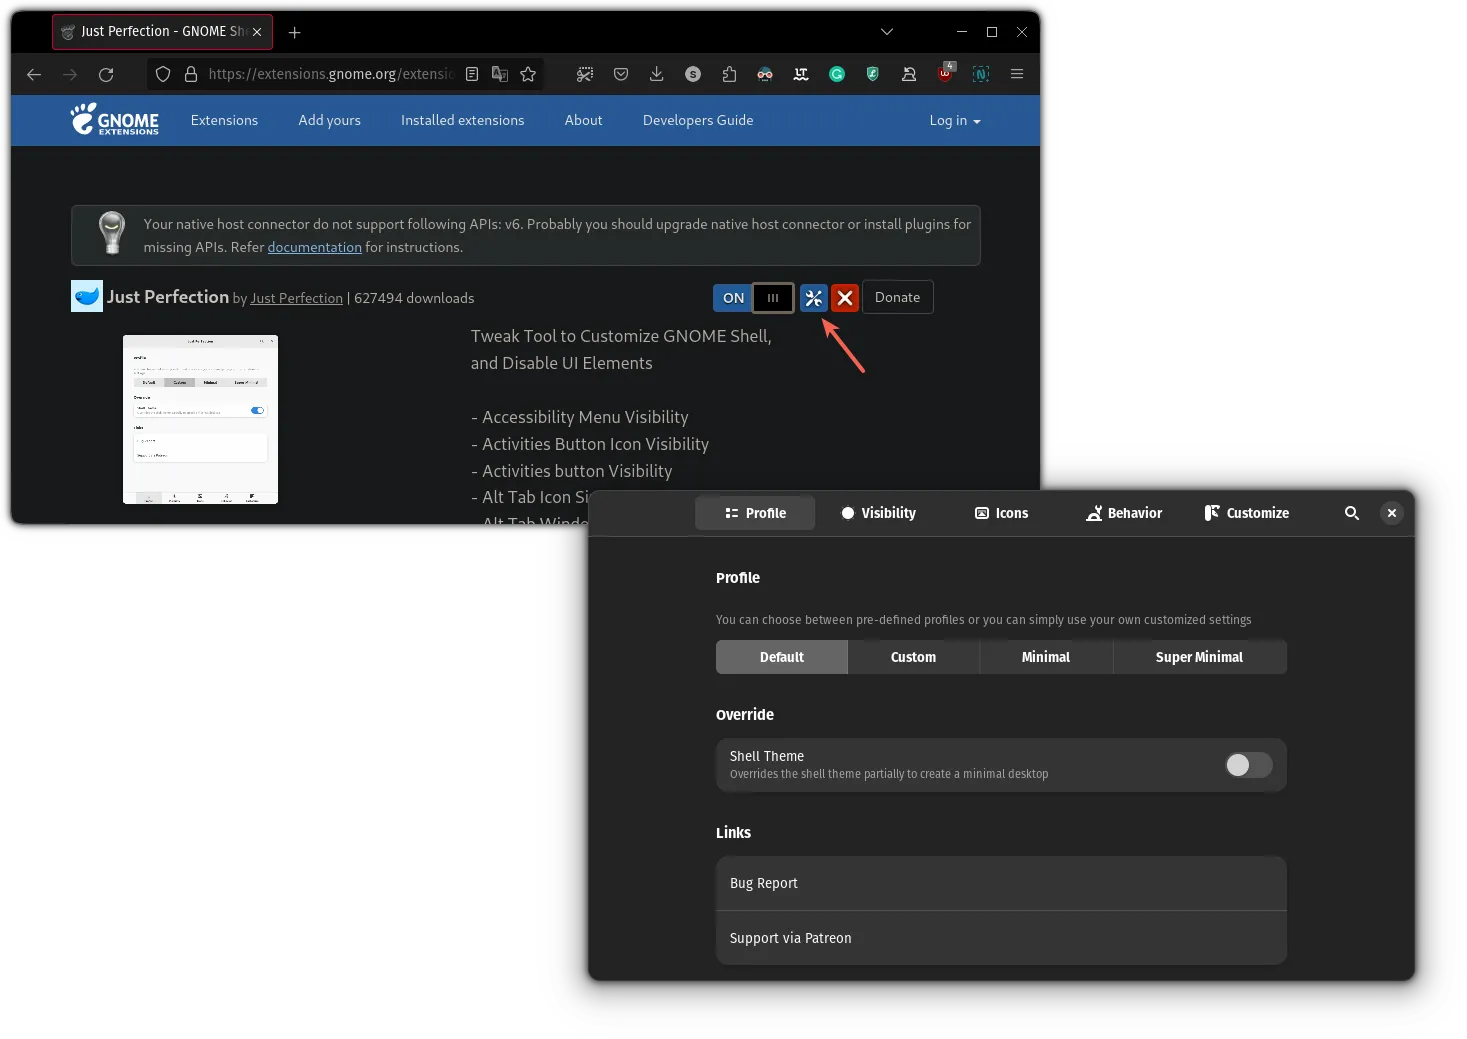Turn off the extension ON switch
Screen dimensions: 1467x1039
coord(753,298)
